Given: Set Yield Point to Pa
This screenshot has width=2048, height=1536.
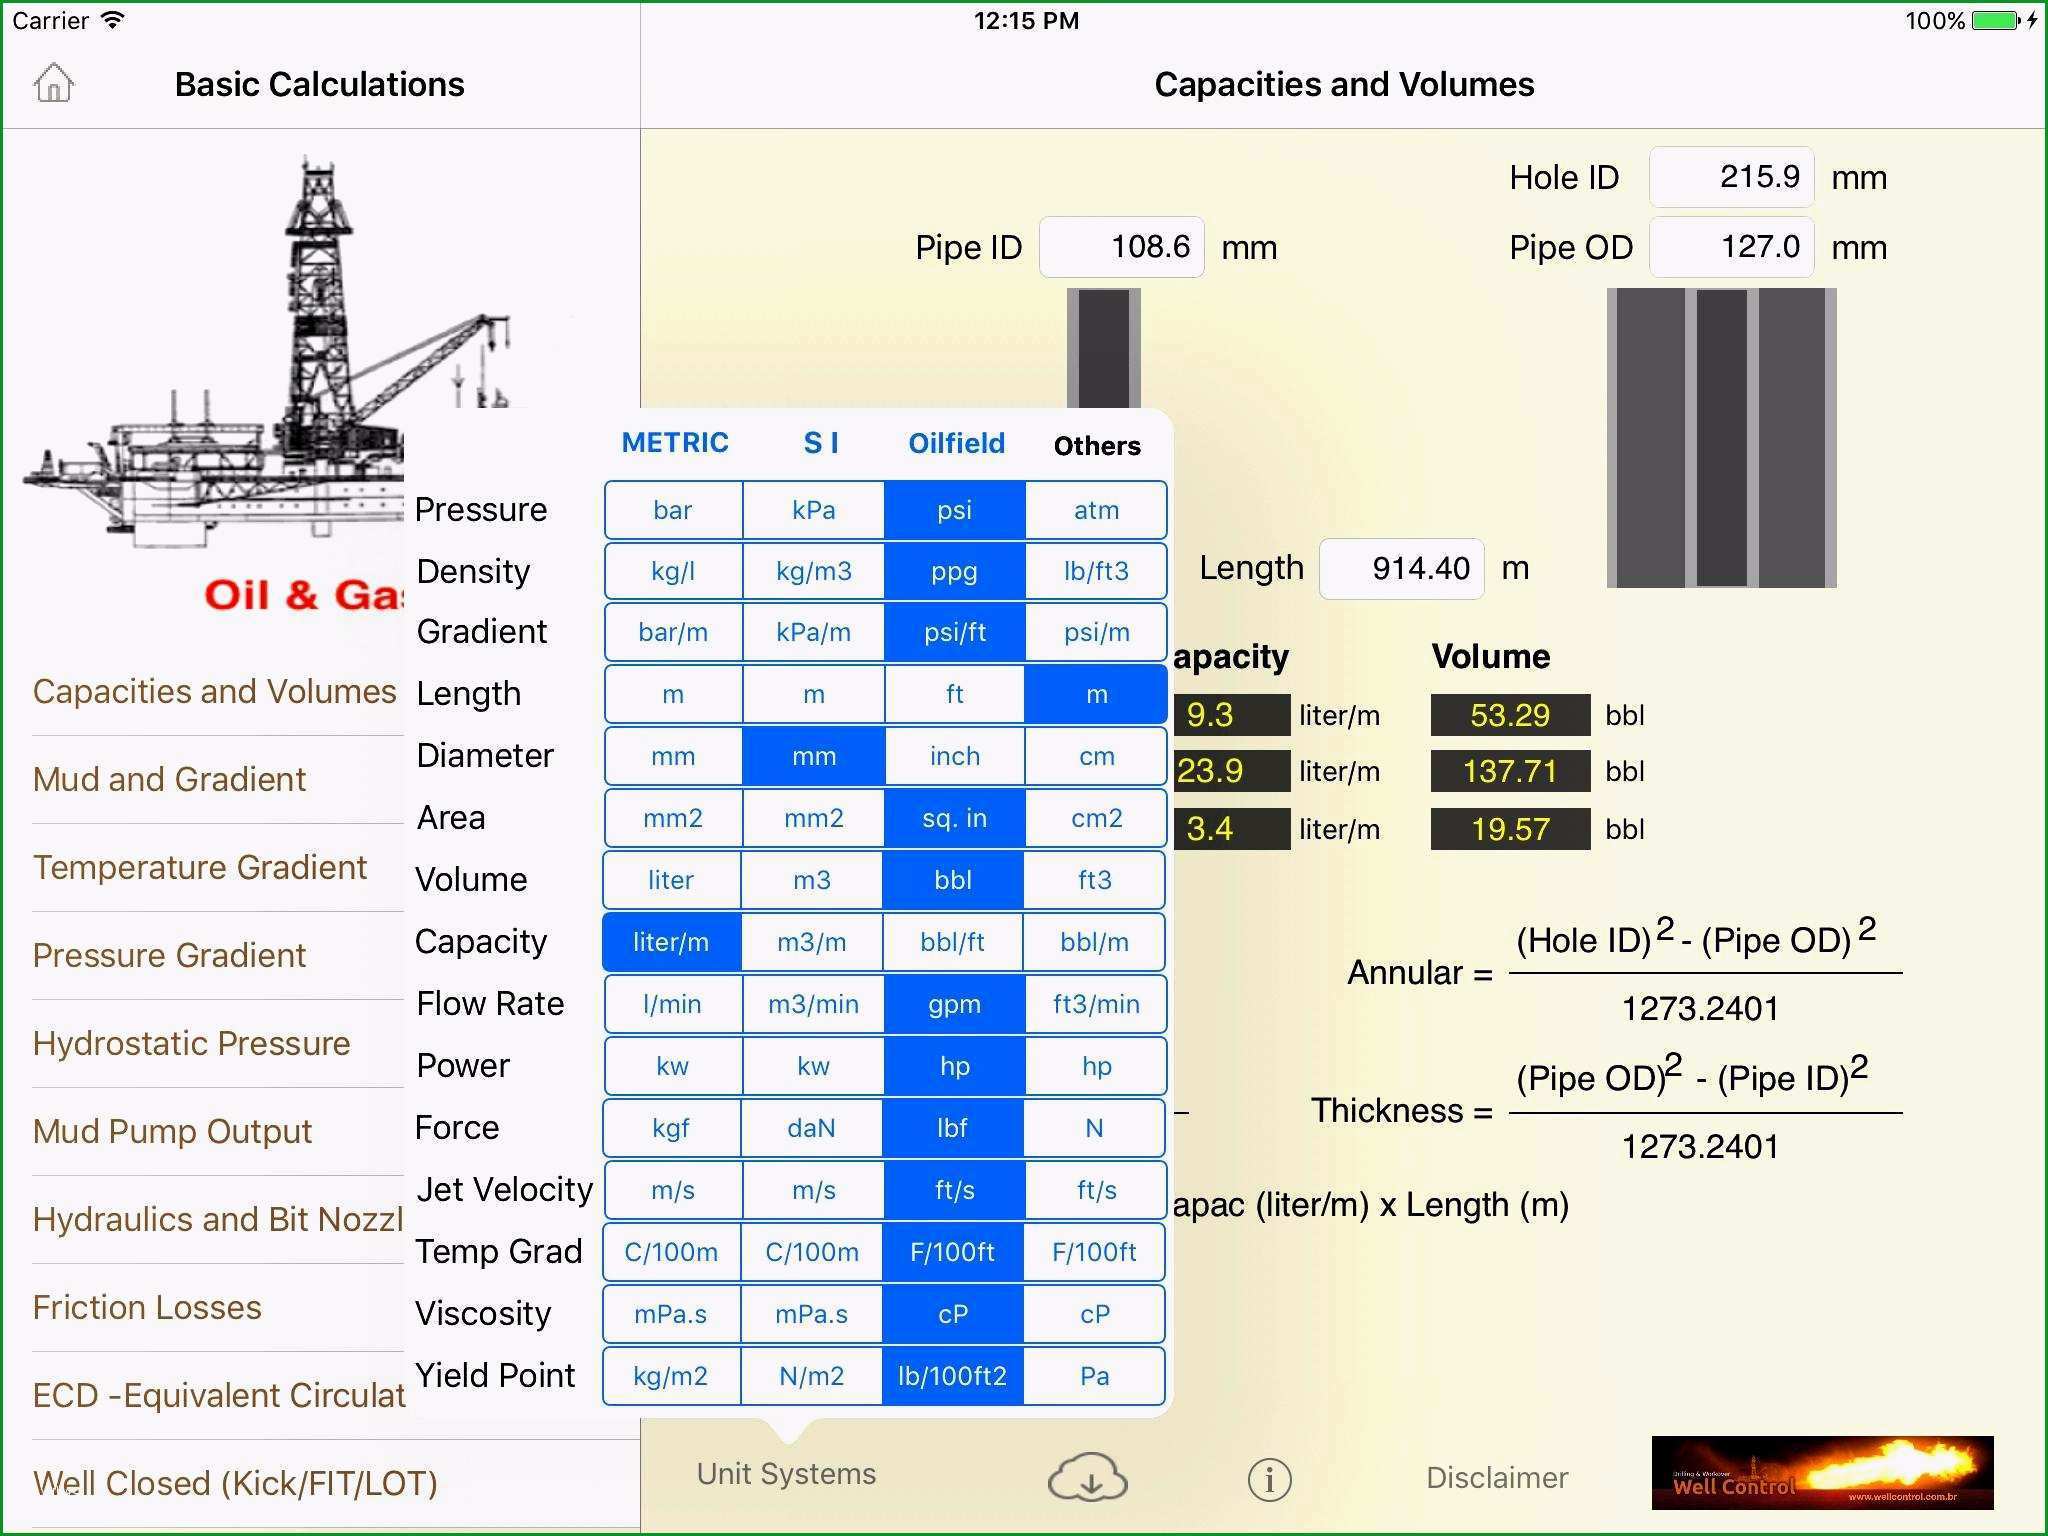Looking at the screenshot, I should coord(1095,1377).
